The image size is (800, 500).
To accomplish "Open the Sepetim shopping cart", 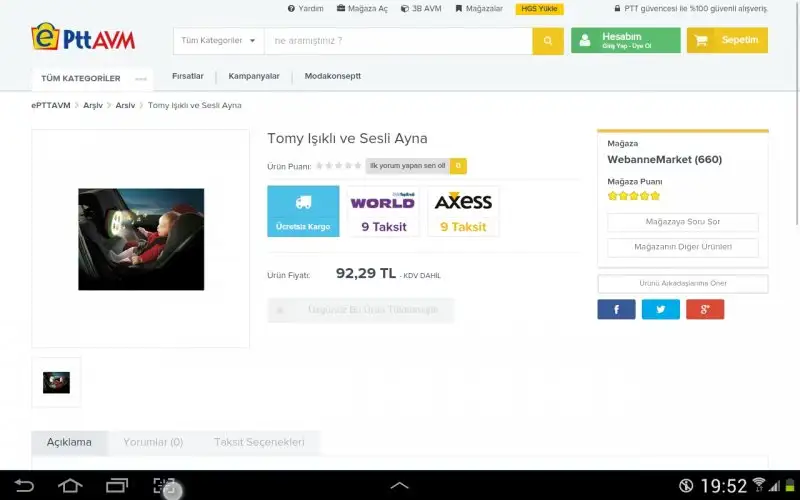I will (727, 41).
